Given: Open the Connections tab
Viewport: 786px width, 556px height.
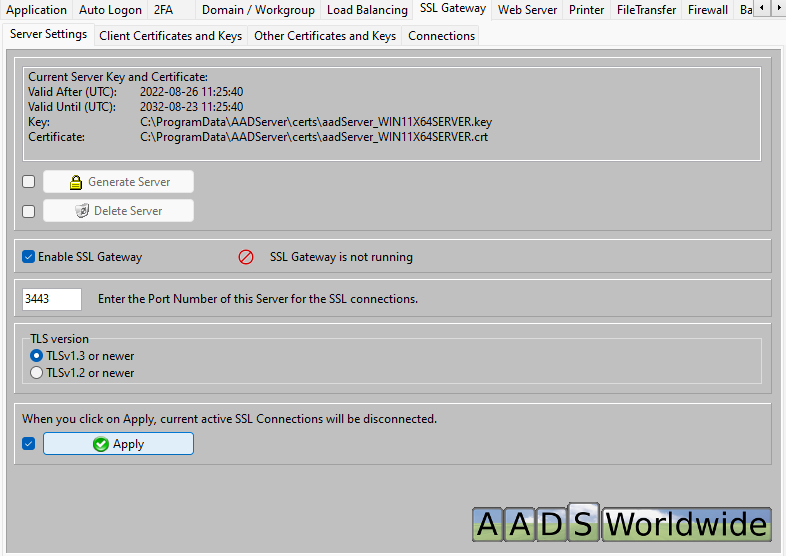Looking at the screenshot, I should click(x=441, y=36).
